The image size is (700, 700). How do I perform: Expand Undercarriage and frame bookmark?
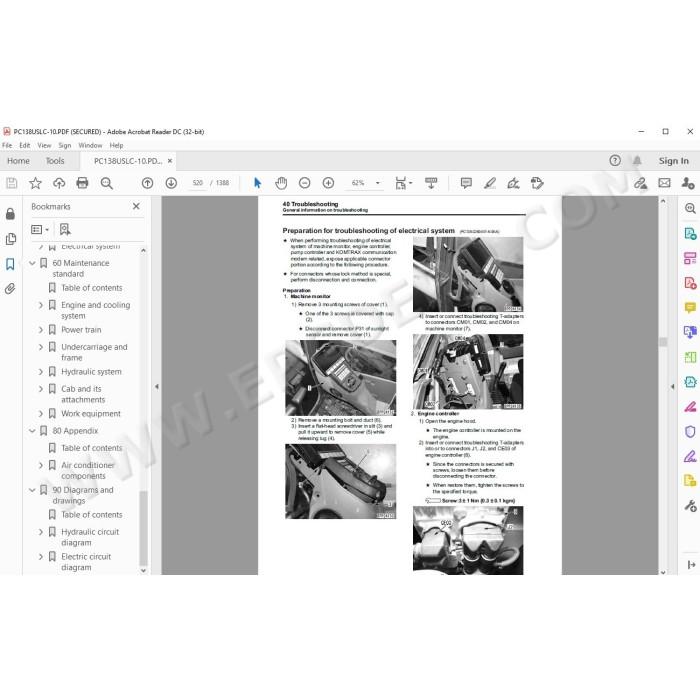coord(41,347)
